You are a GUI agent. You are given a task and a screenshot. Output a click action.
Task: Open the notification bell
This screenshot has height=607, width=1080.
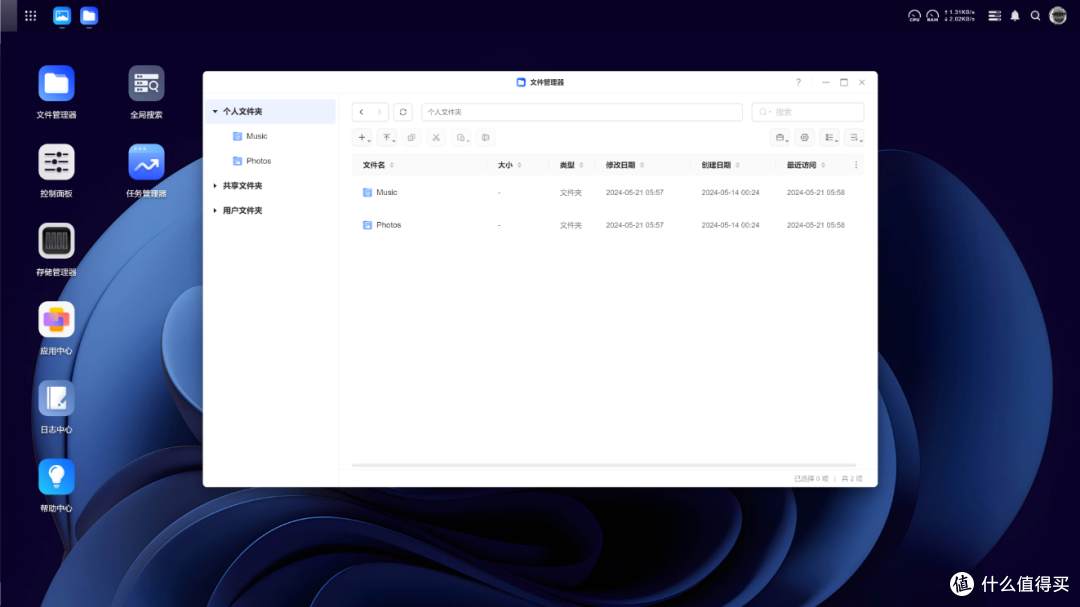[x=1015, y=16]
